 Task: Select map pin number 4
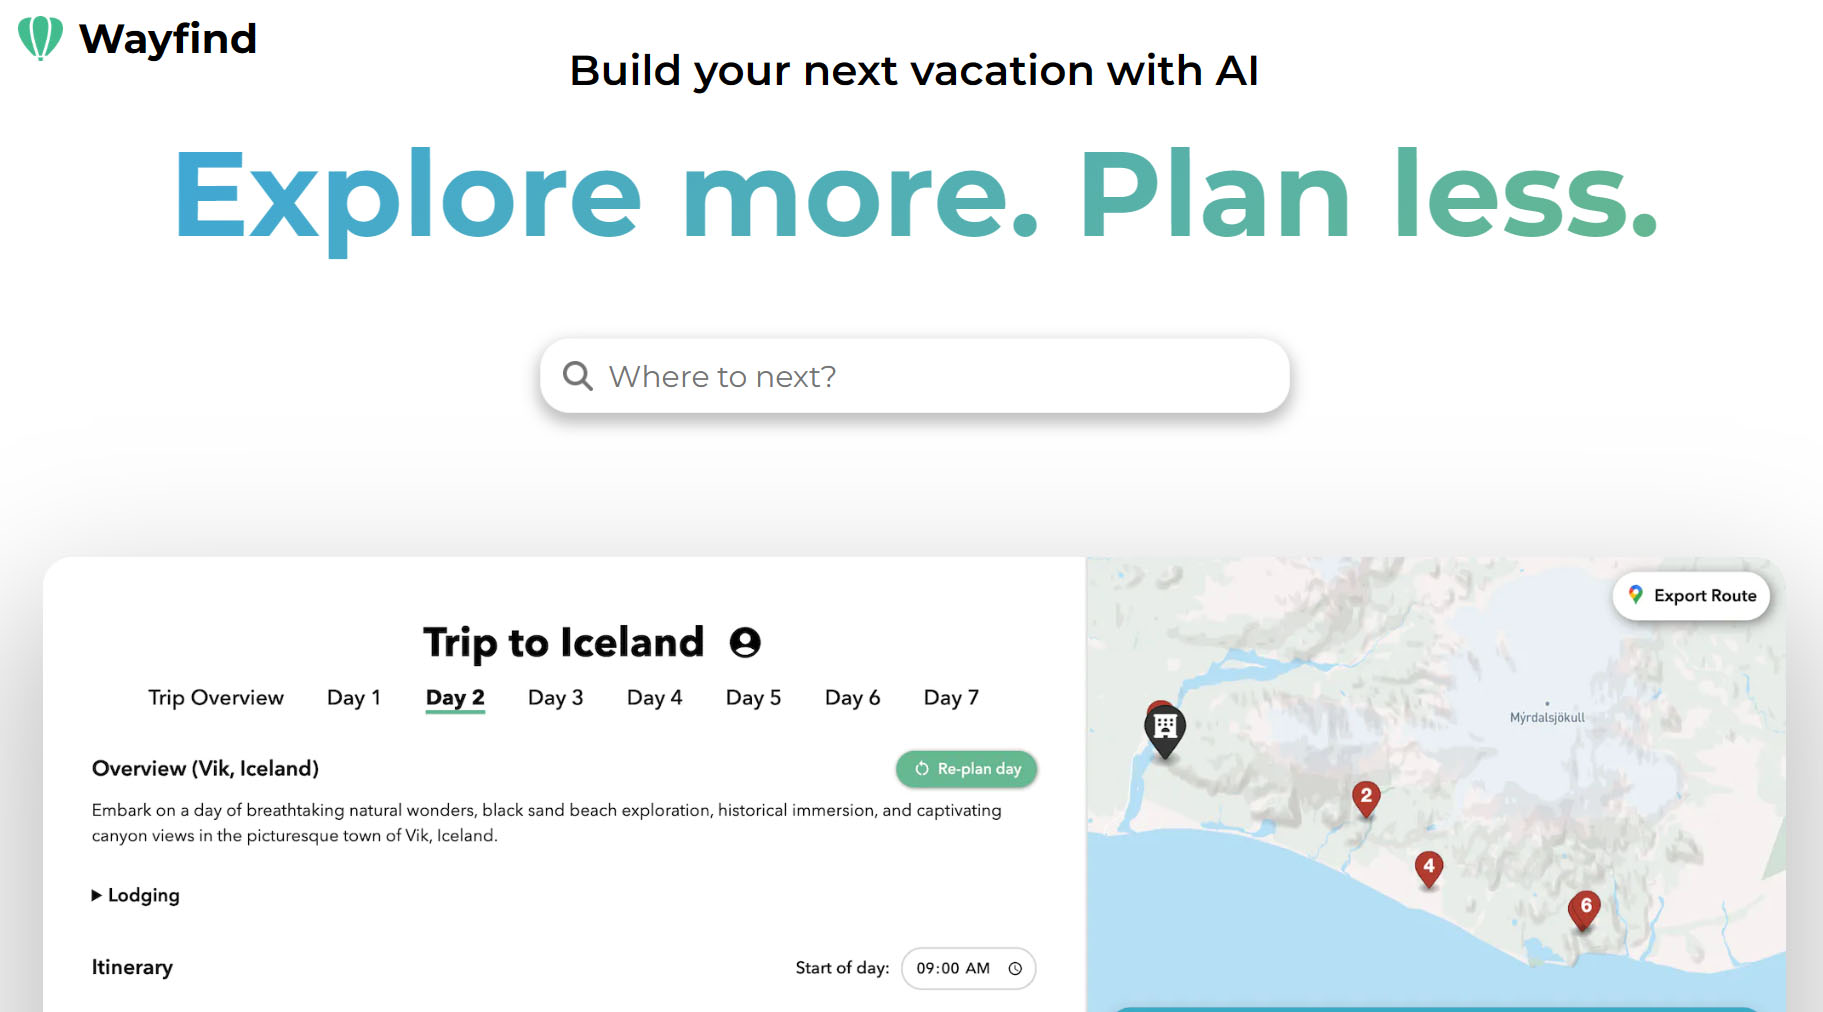[1429, 867]
